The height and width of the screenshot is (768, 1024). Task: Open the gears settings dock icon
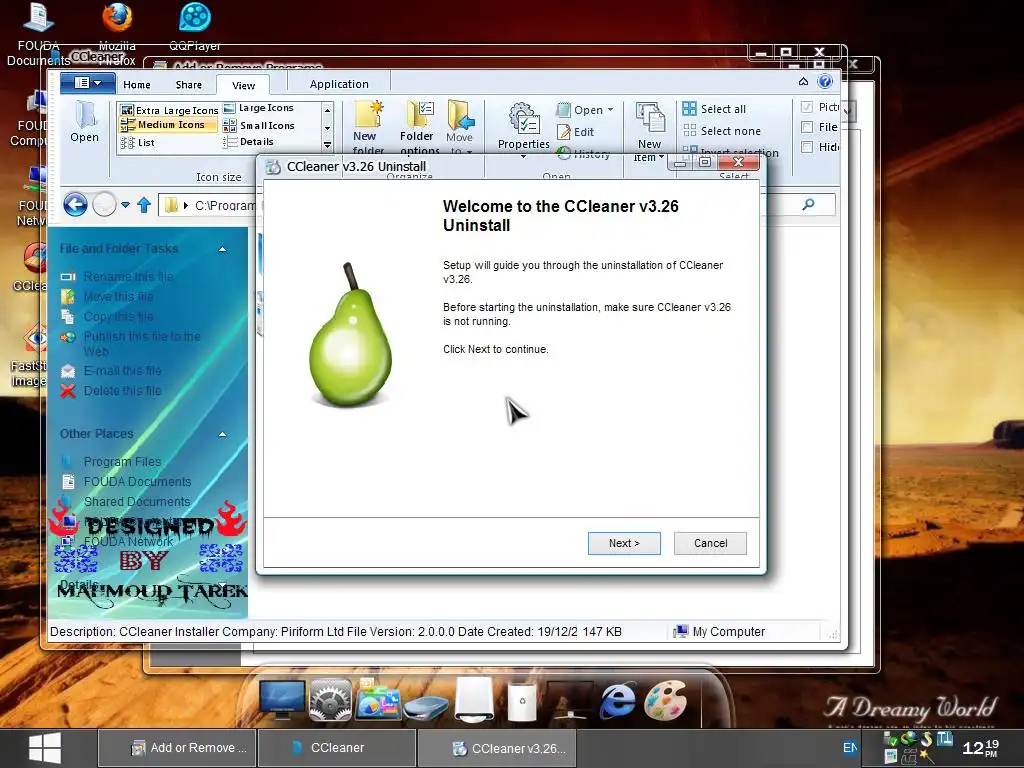(330, 700)
